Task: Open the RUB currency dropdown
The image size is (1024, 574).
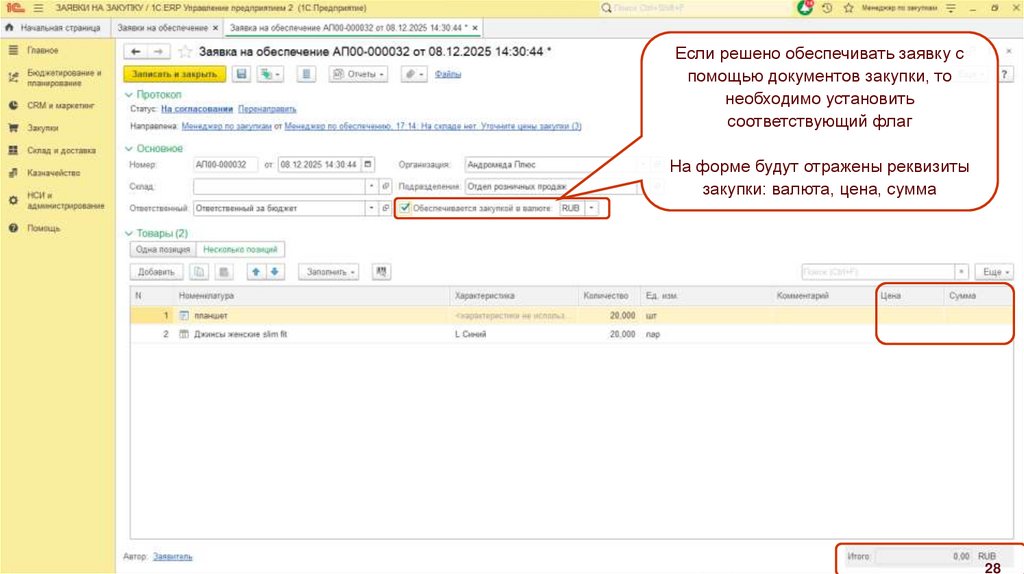Action: tap(591, 208)
